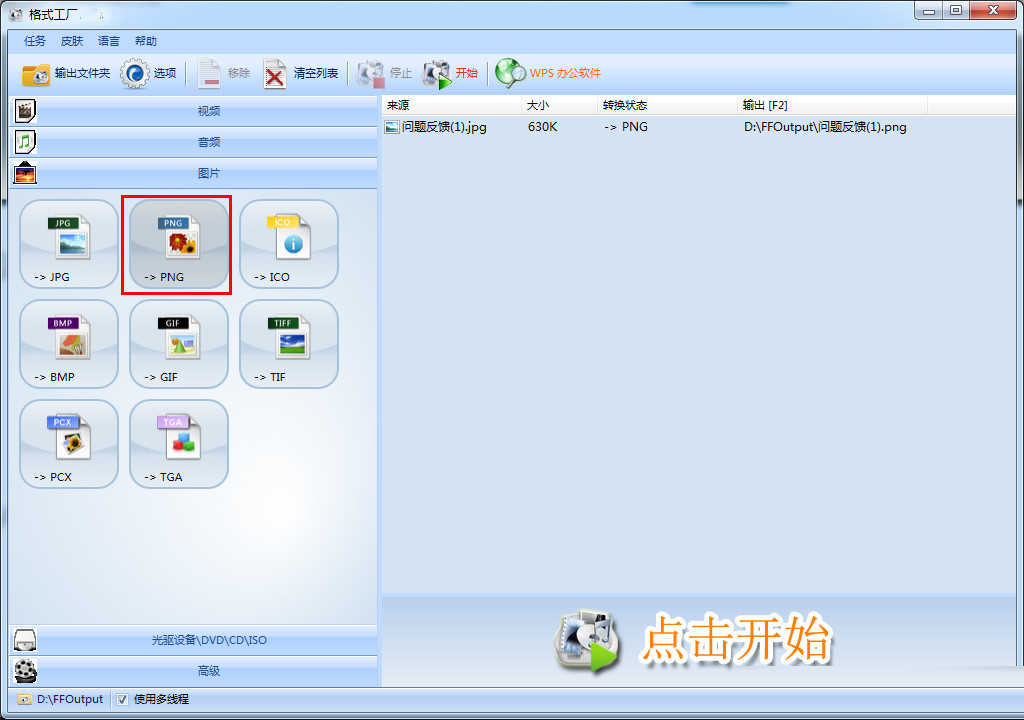Select the TIF conversion format
Image resolution: width=1024 pixels, height=720 pixels.
pos(288,343)
